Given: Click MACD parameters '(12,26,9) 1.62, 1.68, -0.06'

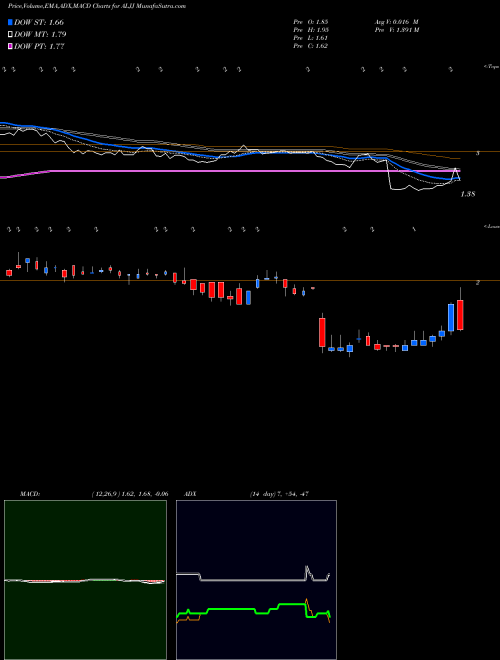Looking at the screenshot, I should [130, 494].
